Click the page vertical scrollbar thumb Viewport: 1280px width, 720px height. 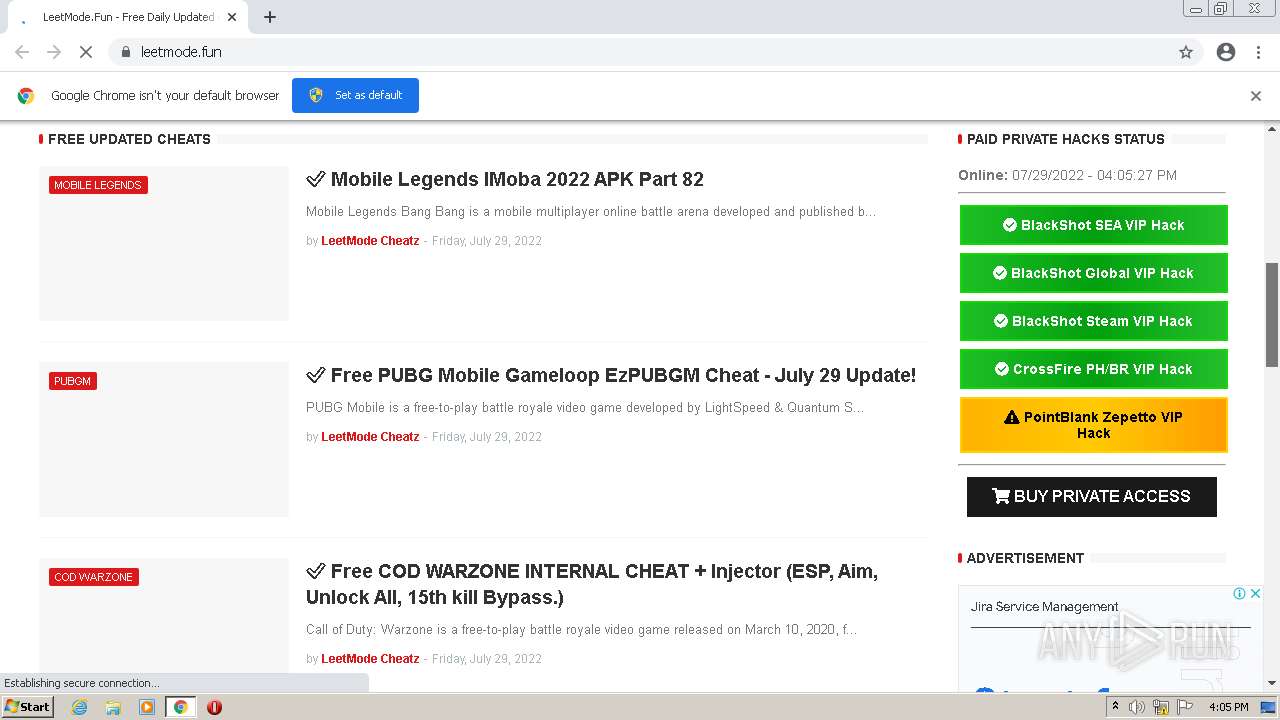(1272, 315)
